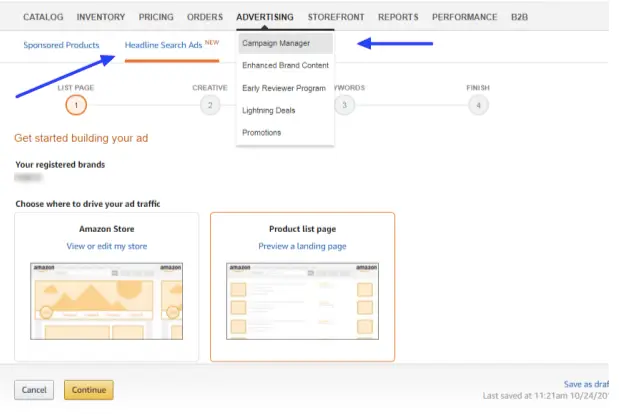The height and width of the screenshot is (414, 619).
Task: Click the 'Get started building your ad' heading
Action: click(81, 138)
